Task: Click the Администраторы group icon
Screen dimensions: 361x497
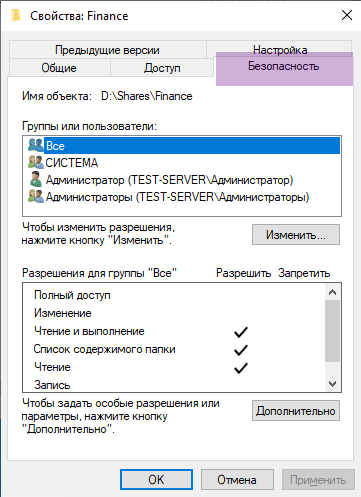Action: point(36,196)
